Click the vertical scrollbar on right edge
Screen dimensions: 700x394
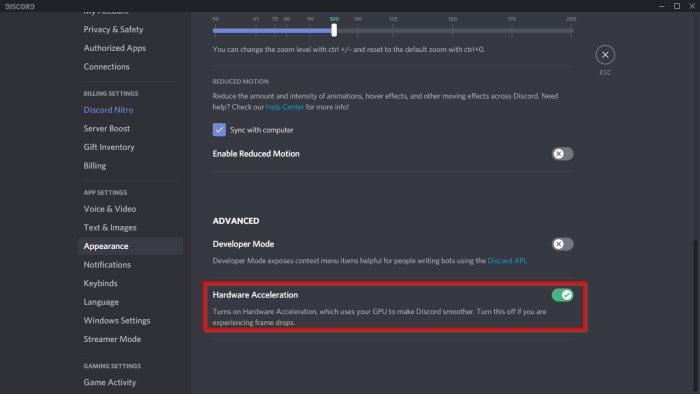pos(697,317)
